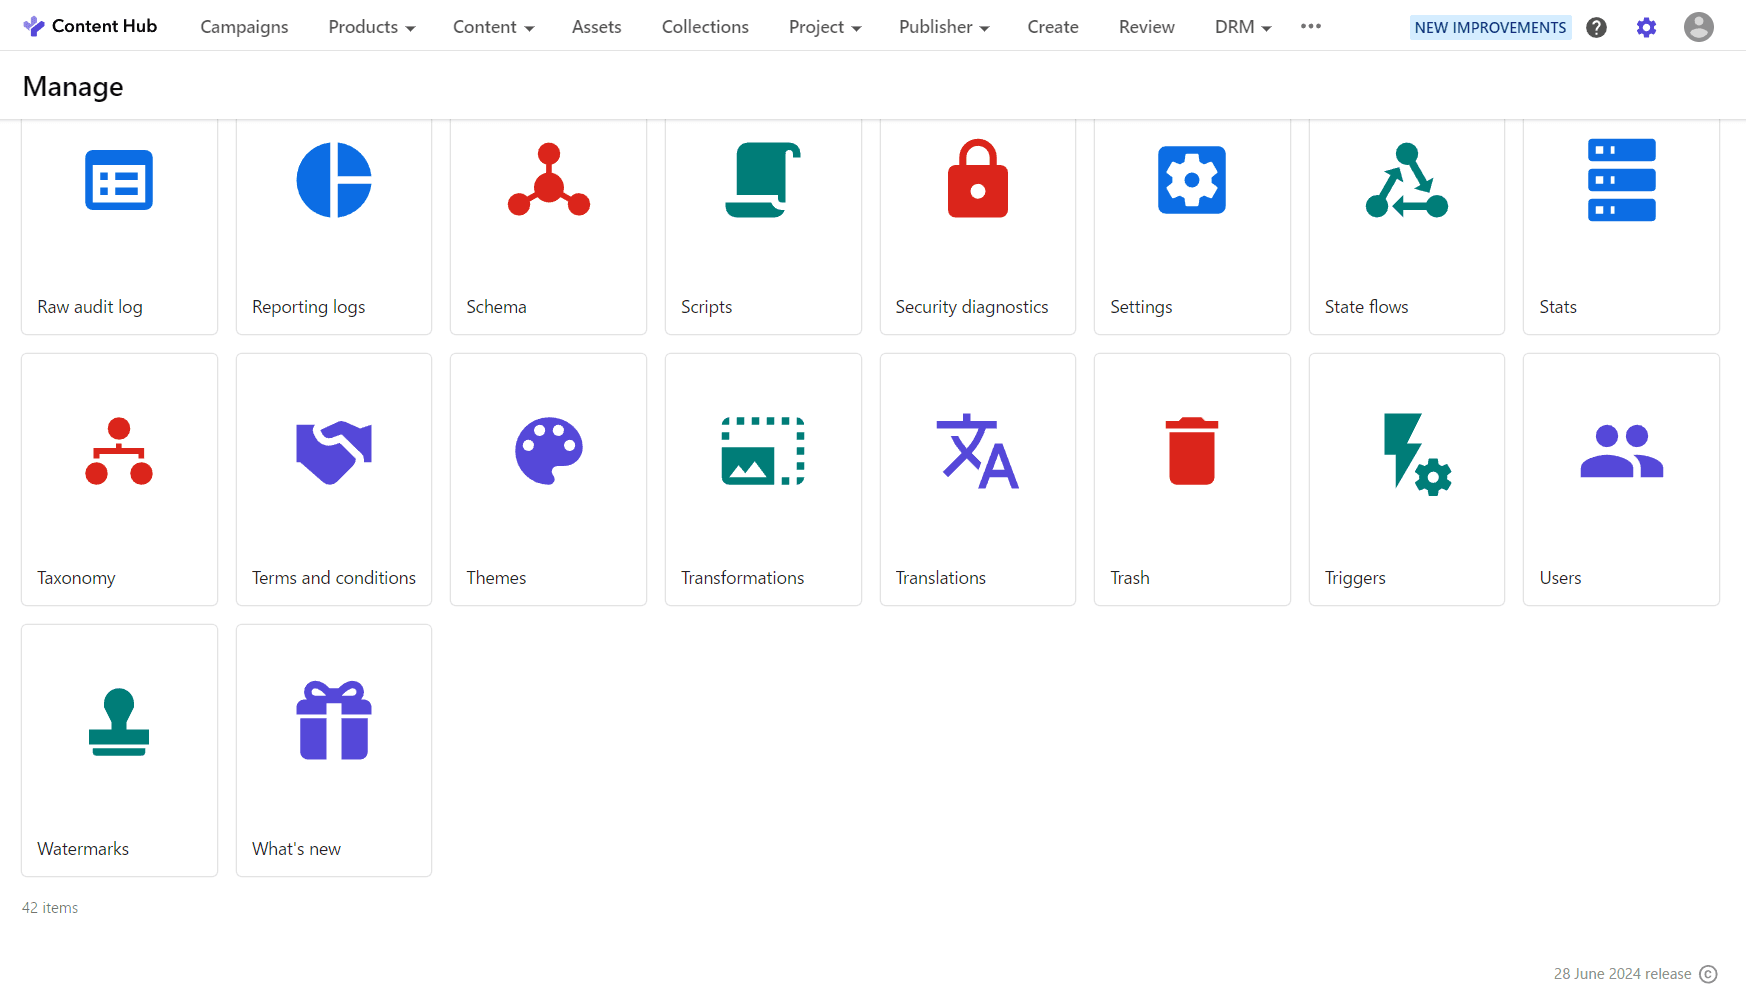Click the Taxonomy hierarchy icon
This screenshot has height=993, width=1746.
[119, 451]
